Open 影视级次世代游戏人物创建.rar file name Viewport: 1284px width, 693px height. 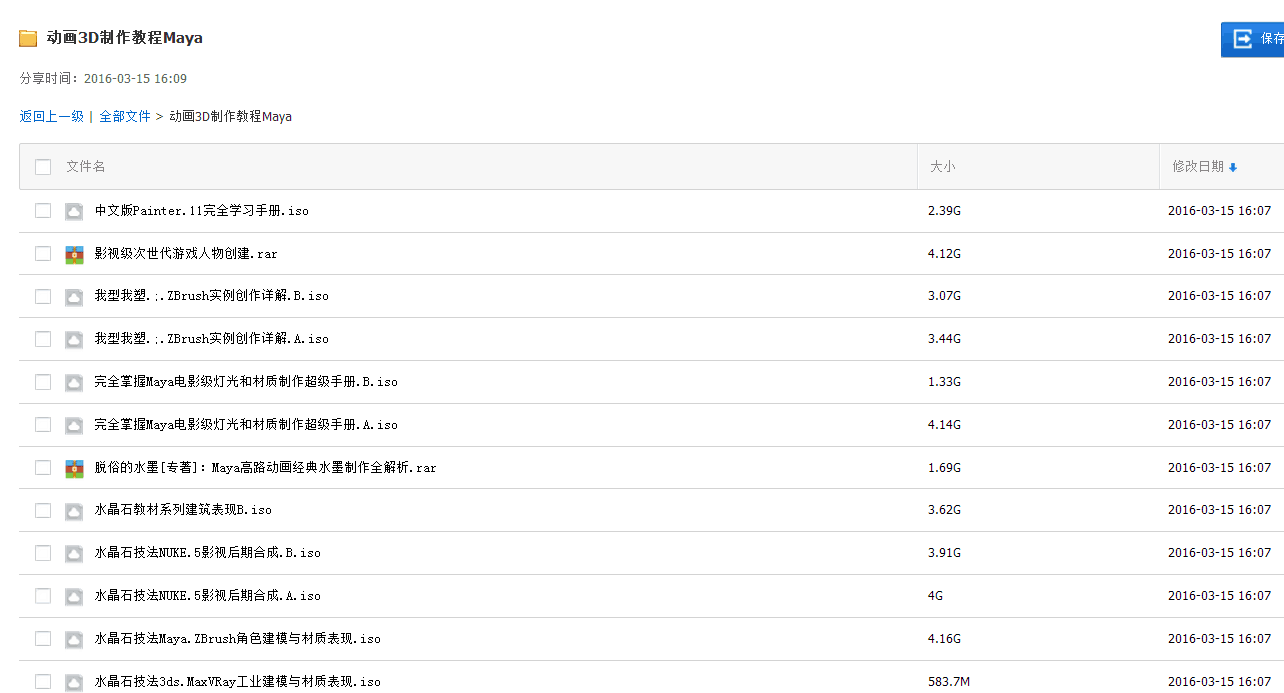pyautogui.click(x=186, y=254)
